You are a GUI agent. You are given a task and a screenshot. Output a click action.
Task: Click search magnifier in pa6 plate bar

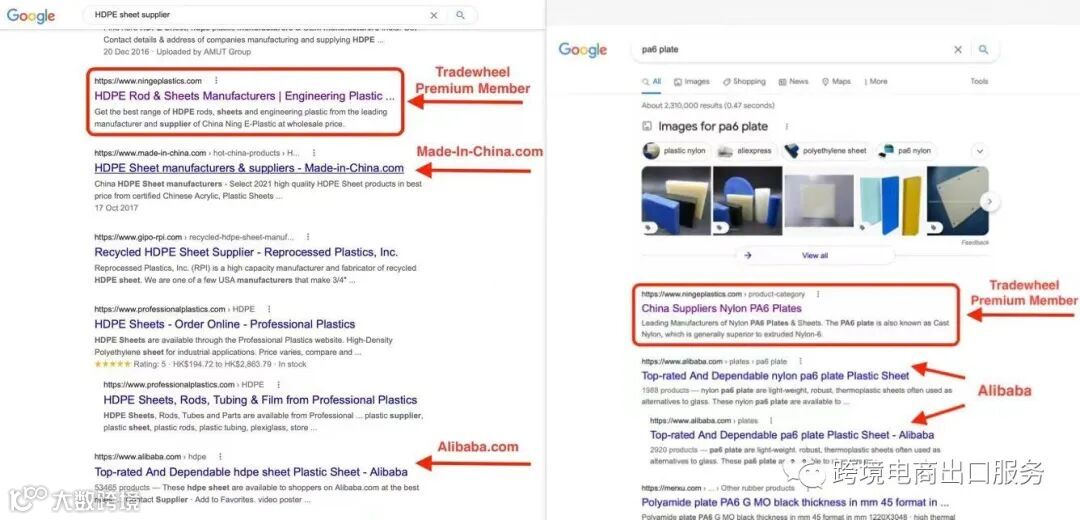pos(984,50)
